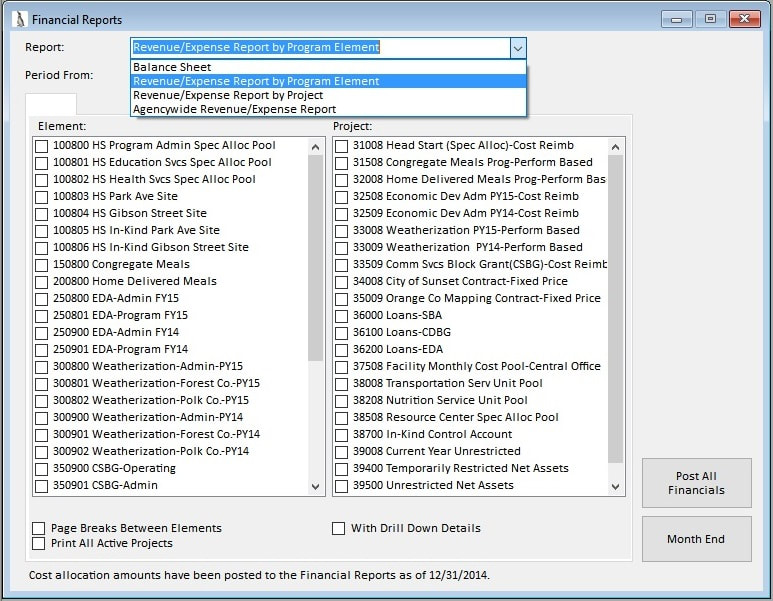Click Post All Financials button

click(697, 483)
